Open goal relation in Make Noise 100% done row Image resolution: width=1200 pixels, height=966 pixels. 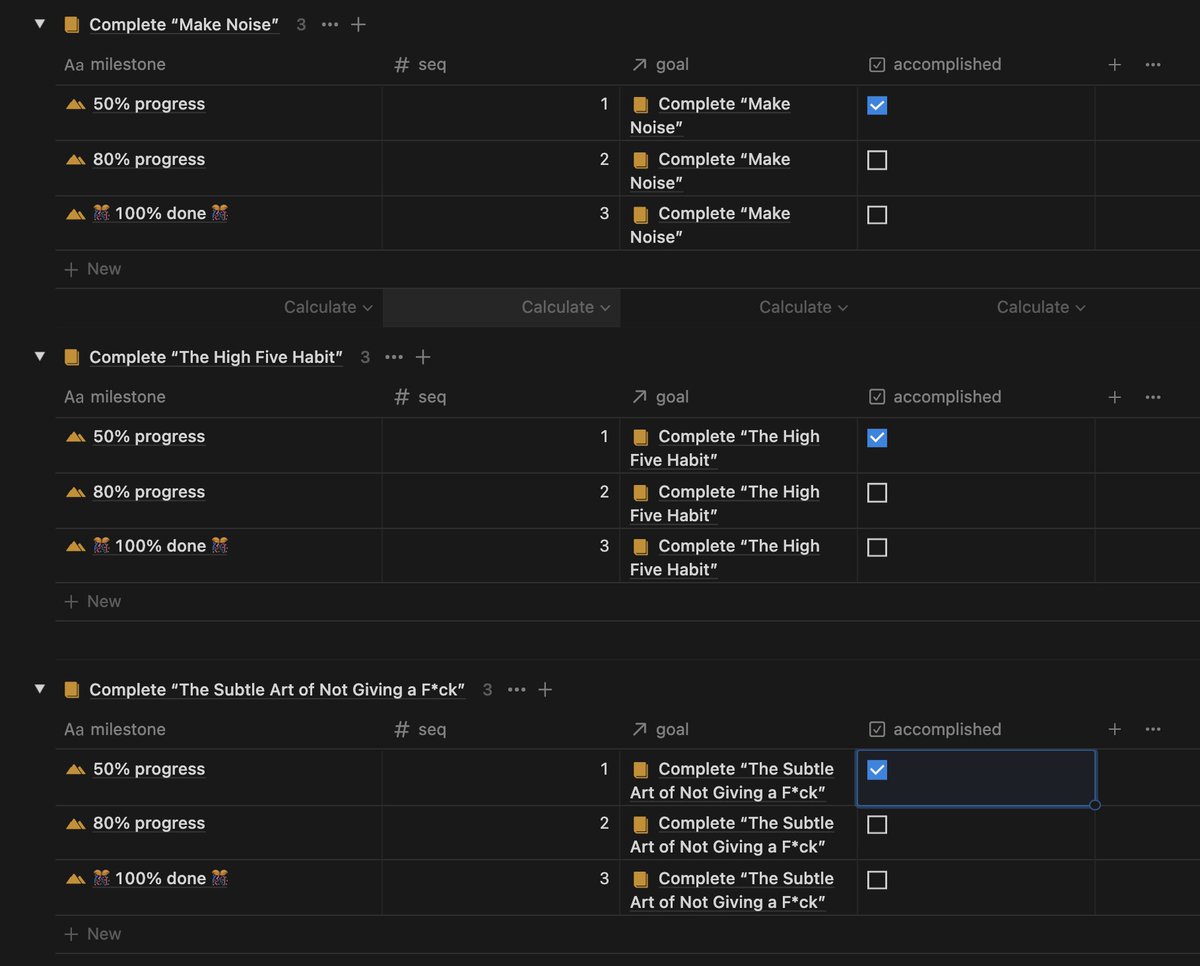[x=711, y=225]
